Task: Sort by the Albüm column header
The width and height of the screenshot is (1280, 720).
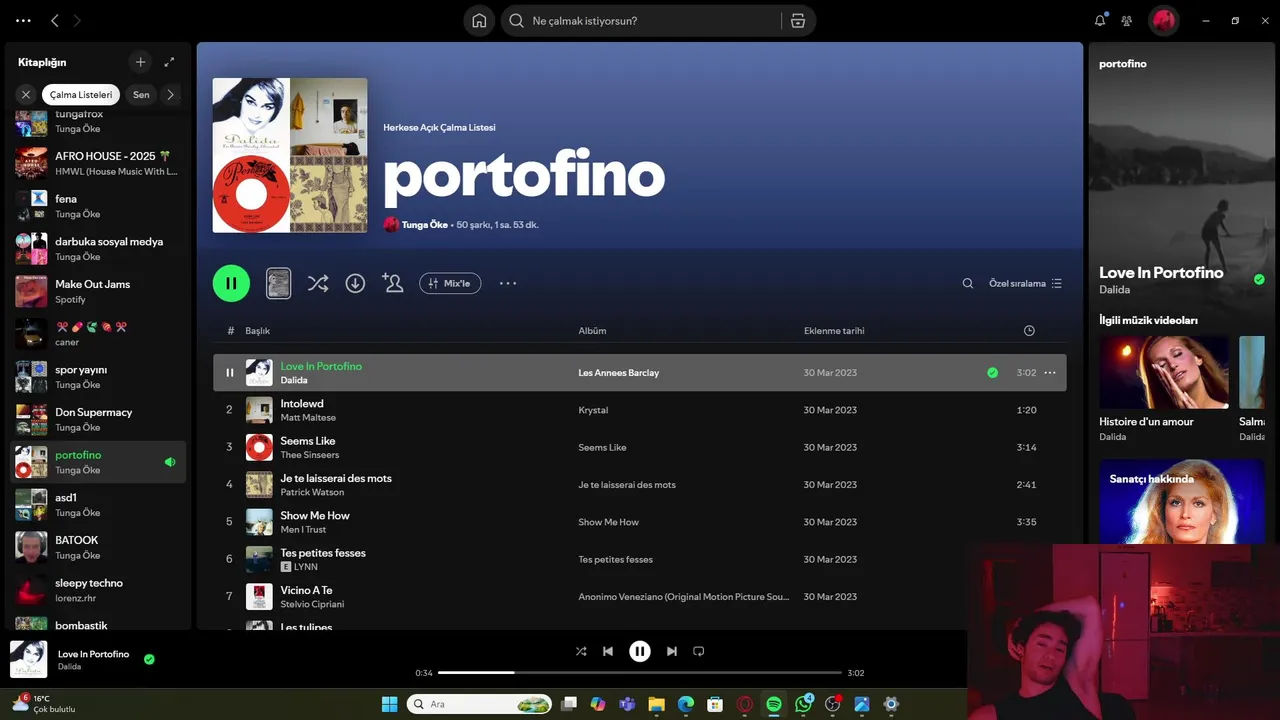Action: click(x=592, y=331)
